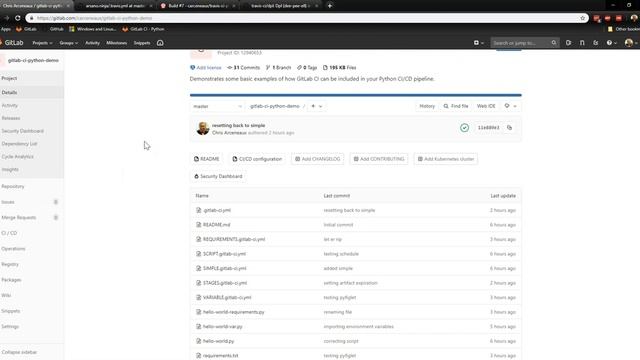Open the README.md file

(x=216, y=225)
